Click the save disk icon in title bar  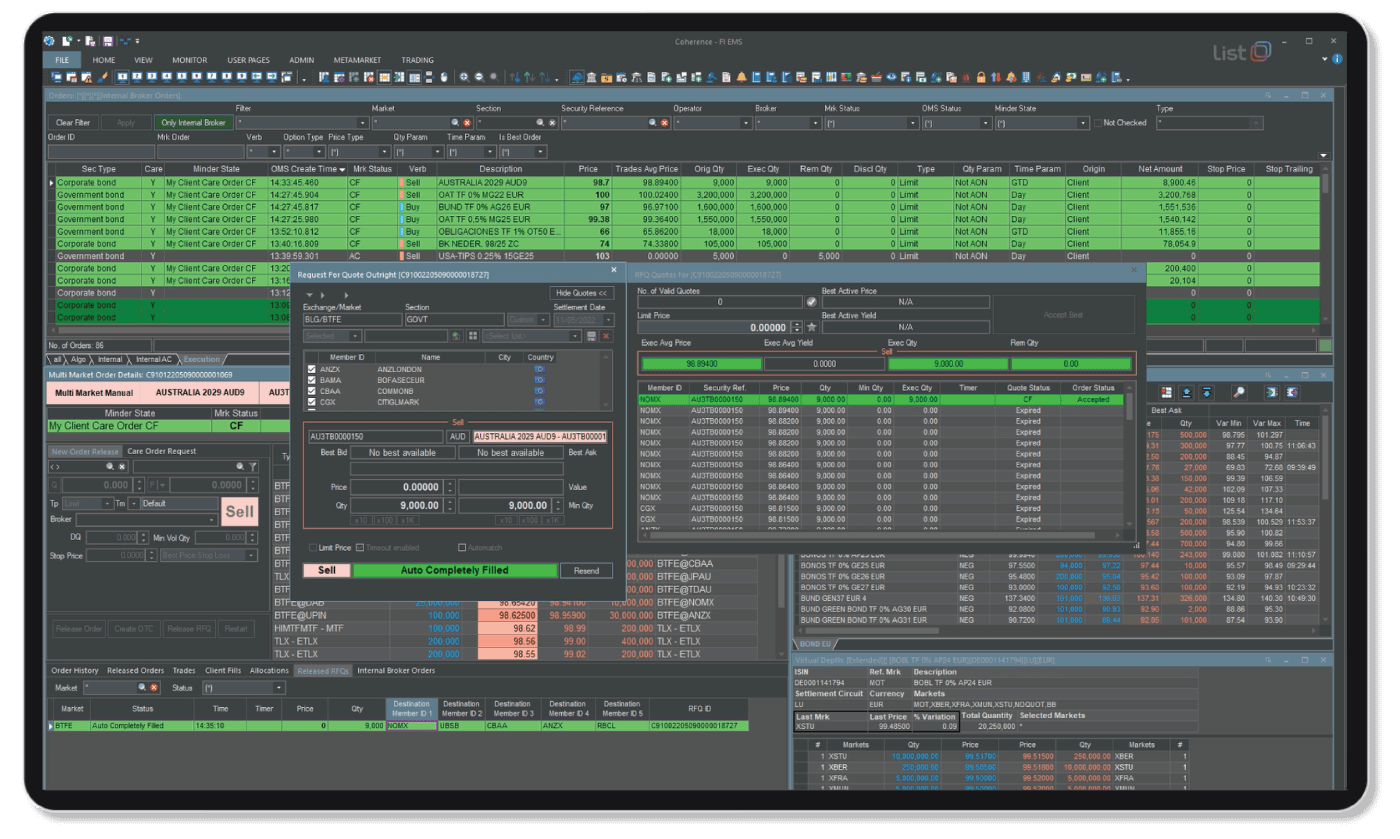tap(108, 41)
